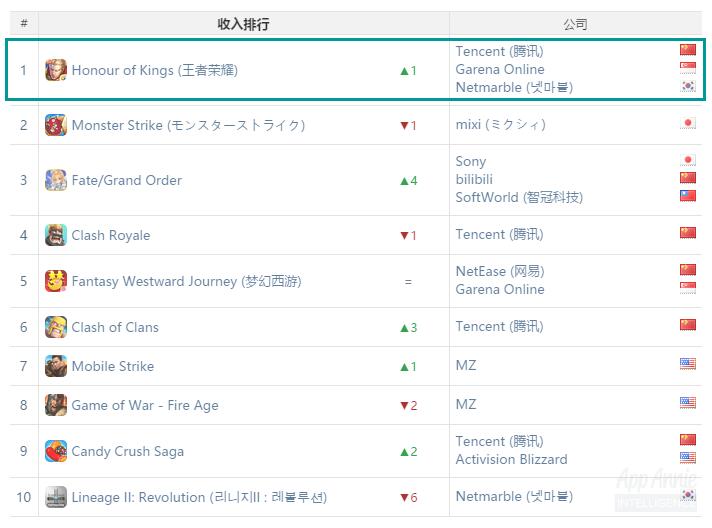Click the Lineage II: Revolution game icon

(56, 497)
